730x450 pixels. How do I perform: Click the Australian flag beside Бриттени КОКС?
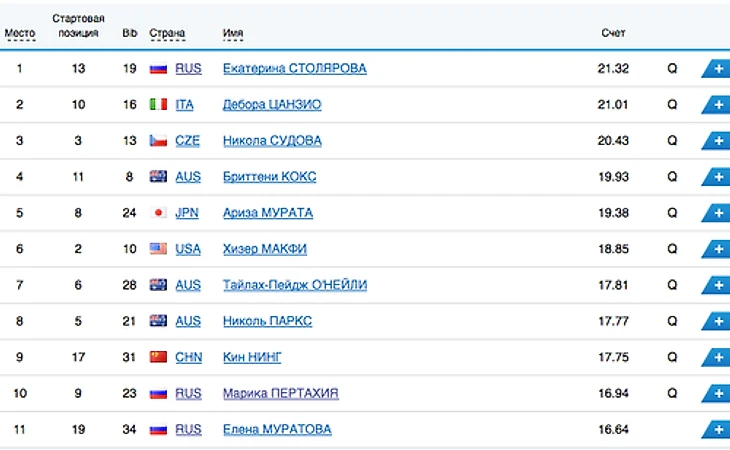[158, 177]
